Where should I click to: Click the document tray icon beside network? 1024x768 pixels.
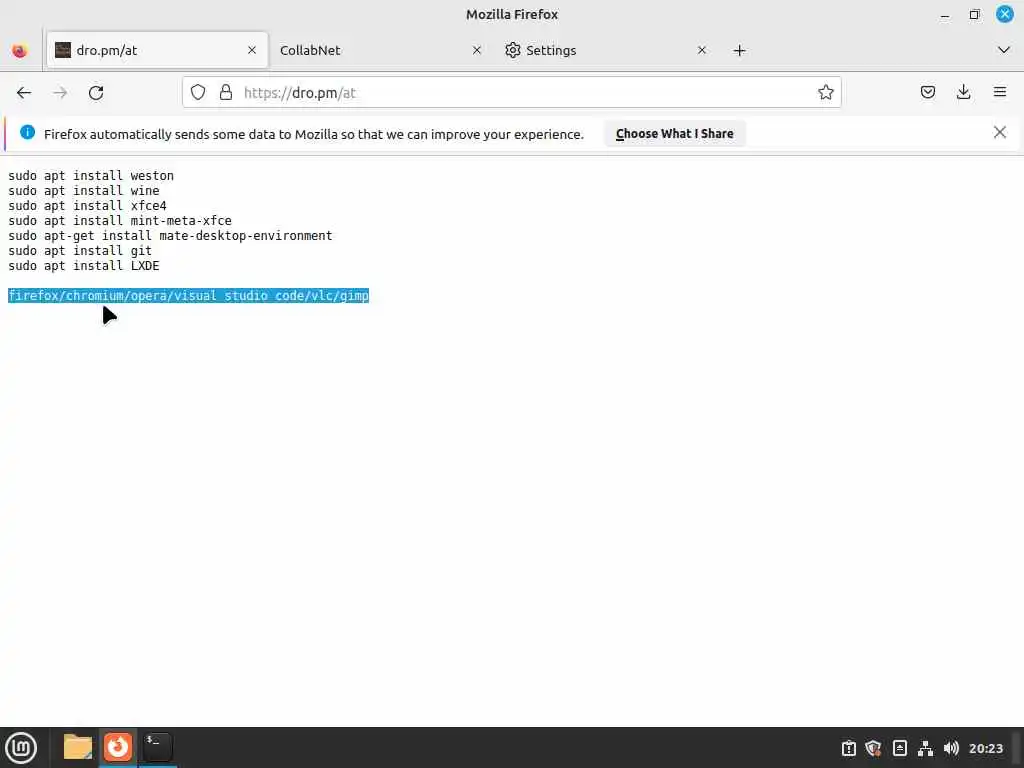[x=899, y=748]
